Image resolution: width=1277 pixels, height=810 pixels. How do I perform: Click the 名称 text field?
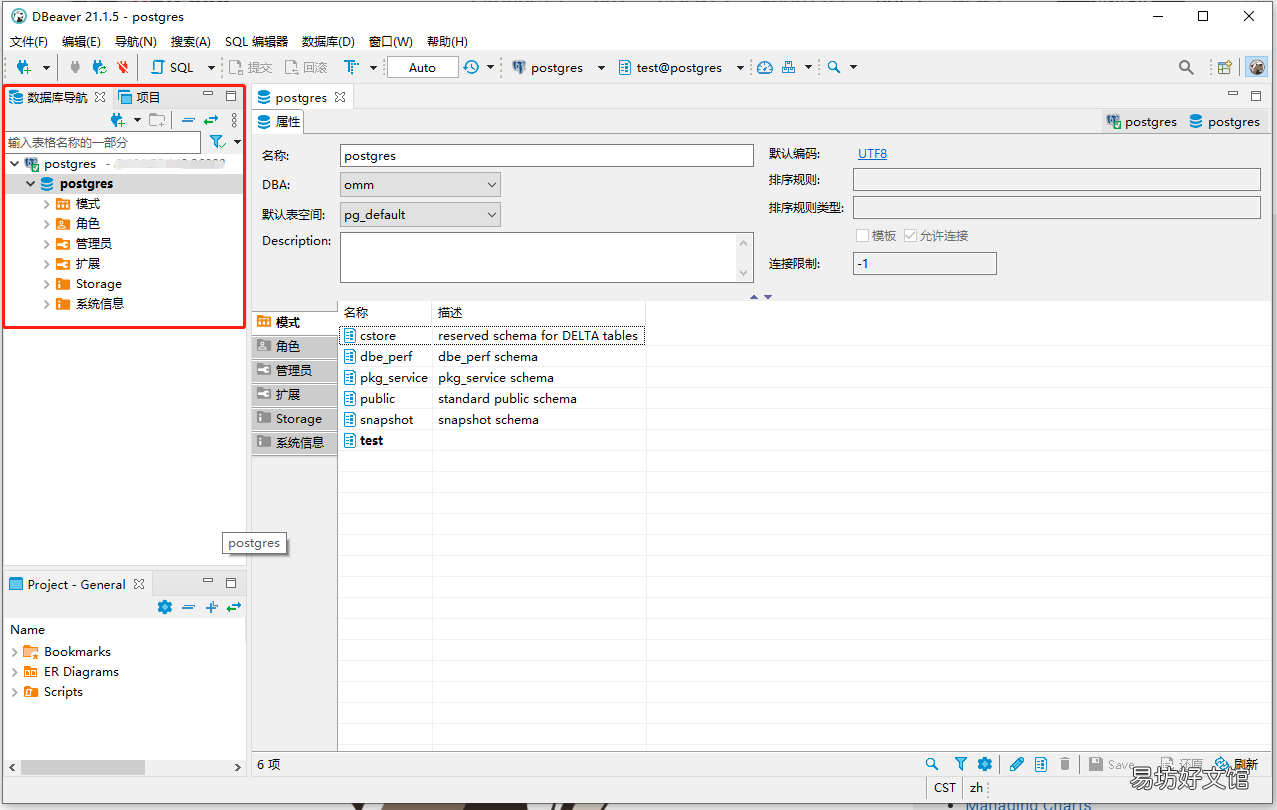pos(546,156)
